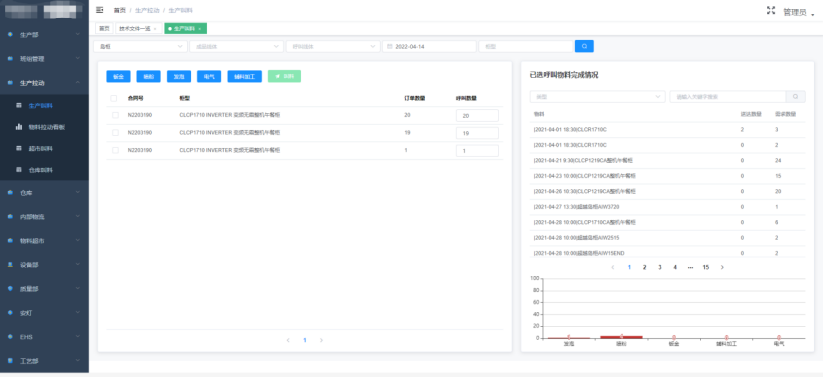Close the green 生产叫料 tab
The height and width of the screenshot is (378, 824).
(200, 28)
